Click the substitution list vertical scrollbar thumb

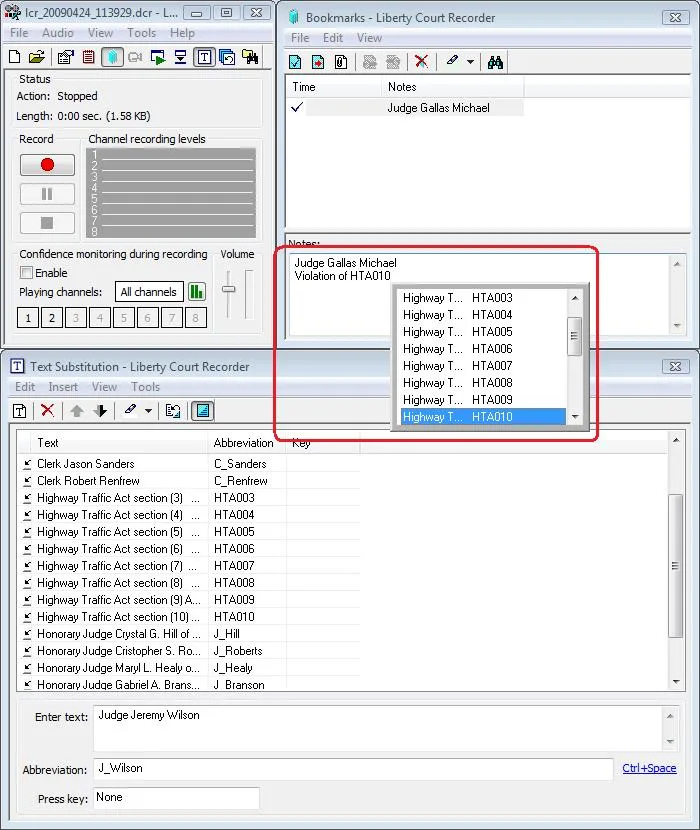(675, 566)
